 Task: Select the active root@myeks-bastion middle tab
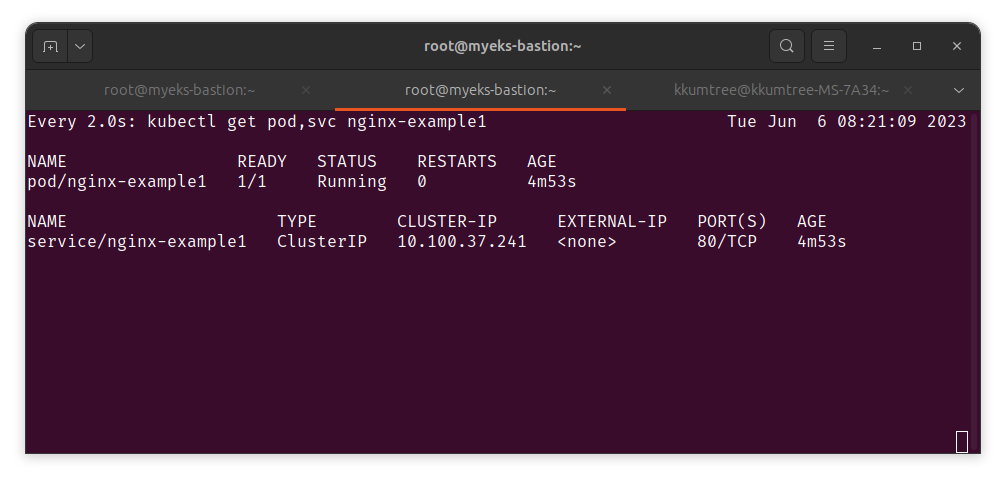[481, 90]
